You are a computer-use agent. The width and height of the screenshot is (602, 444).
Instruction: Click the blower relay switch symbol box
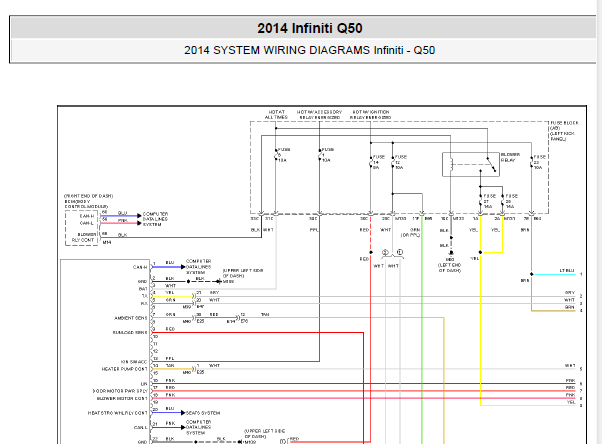[471, 164]
